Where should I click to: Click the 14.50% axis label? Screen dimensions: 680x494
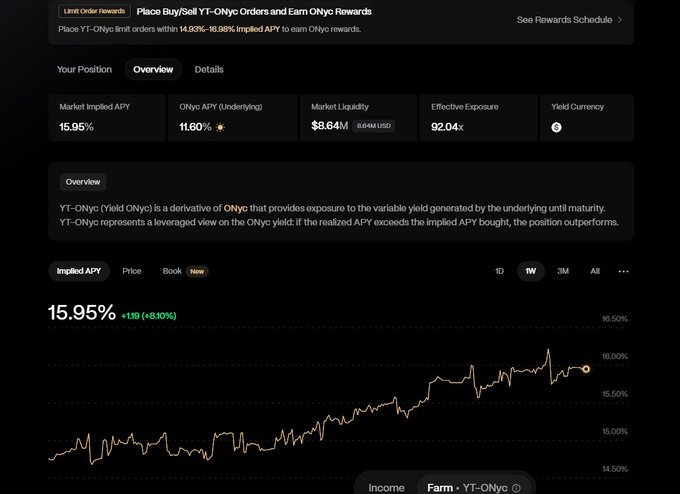pos(615,469)
